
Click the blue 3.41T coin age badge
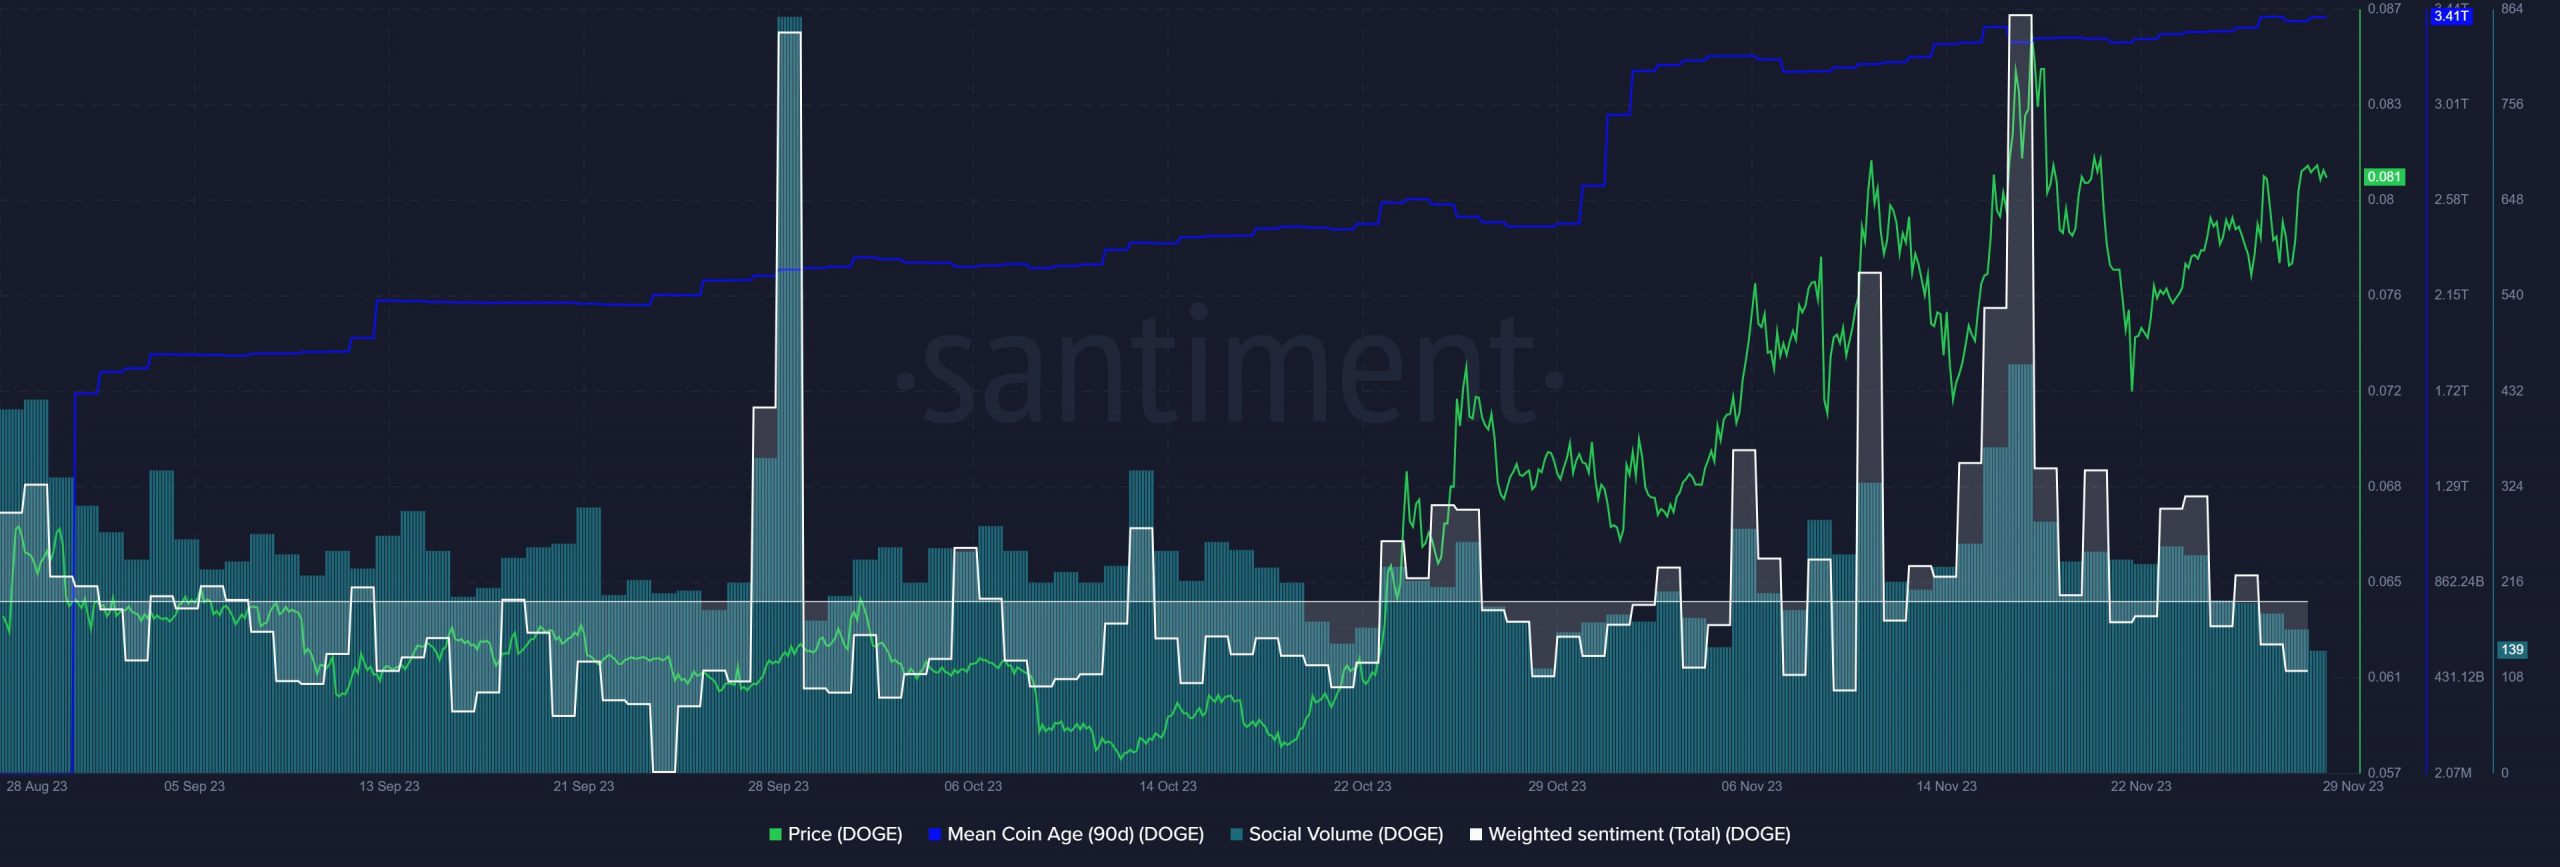[2451, 16]
